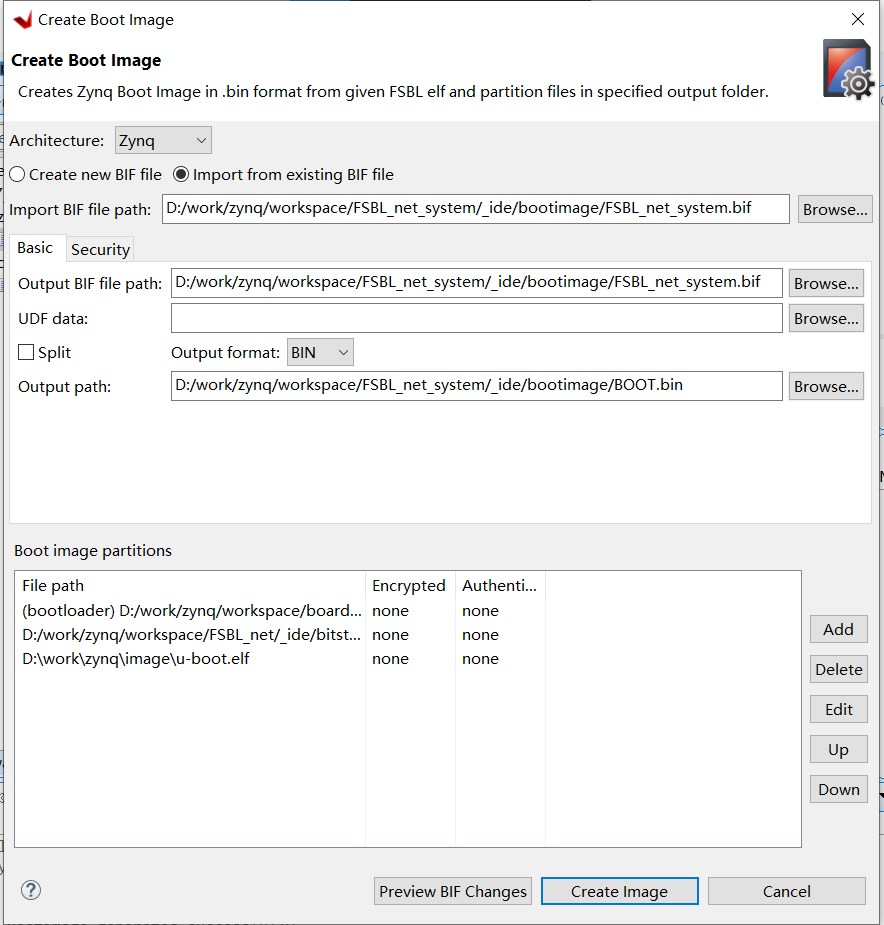Click Encrypted value for bootloader row
884x925 pixels.
[x=391, y=611]
